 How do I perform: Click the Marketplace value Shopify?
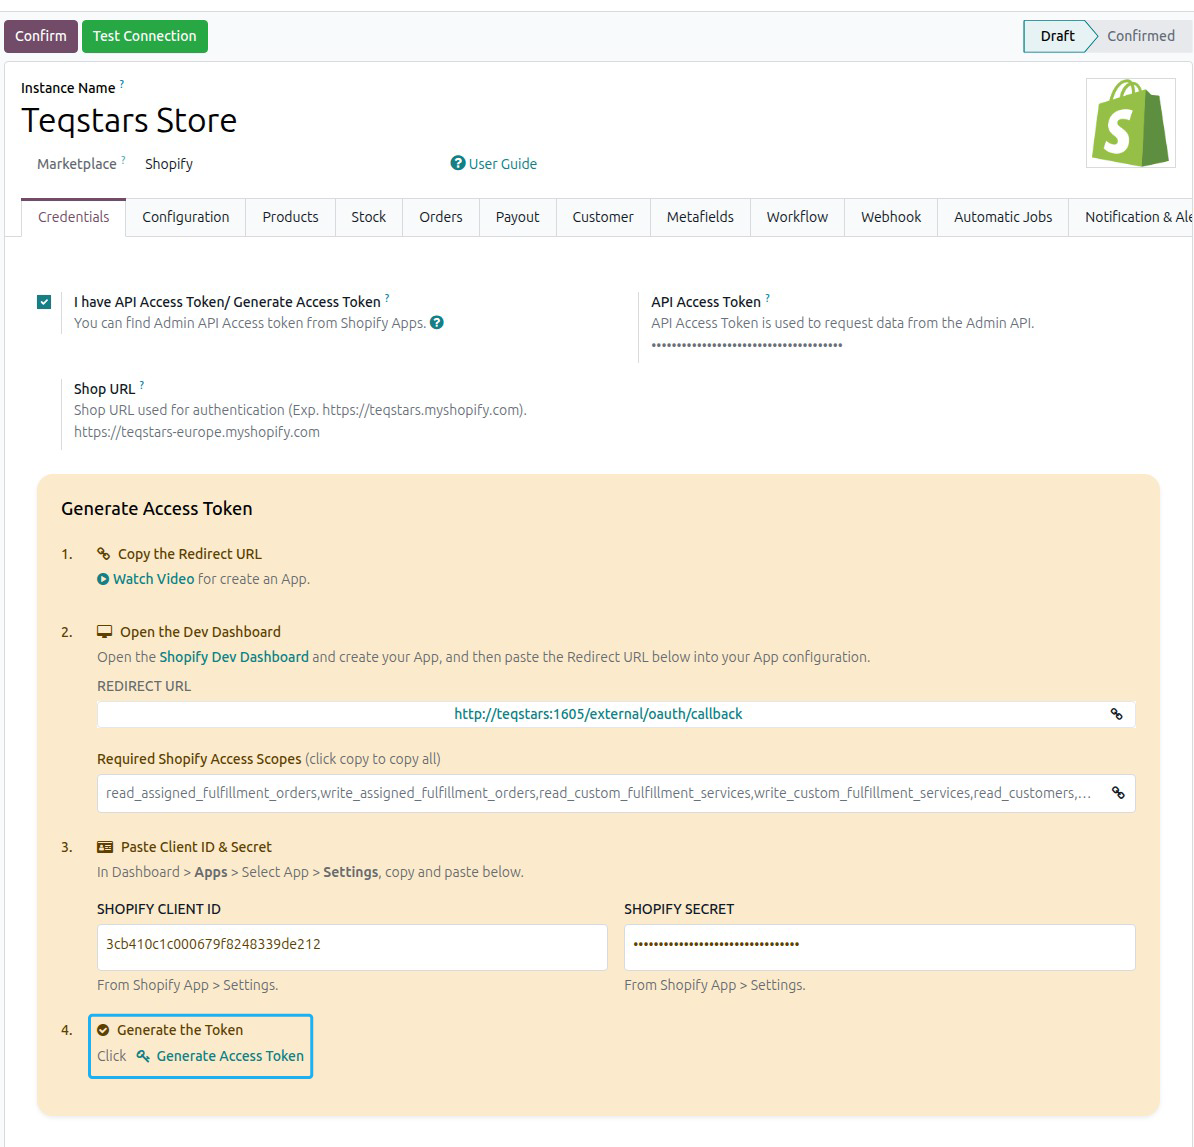point(169,164)
